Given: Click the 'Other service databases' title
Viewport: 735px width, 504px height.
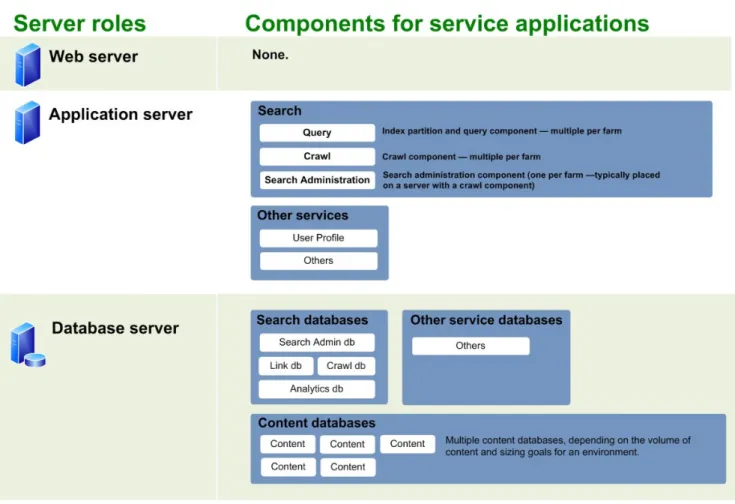Looking at the screenshot, I should tap(486, 320).
